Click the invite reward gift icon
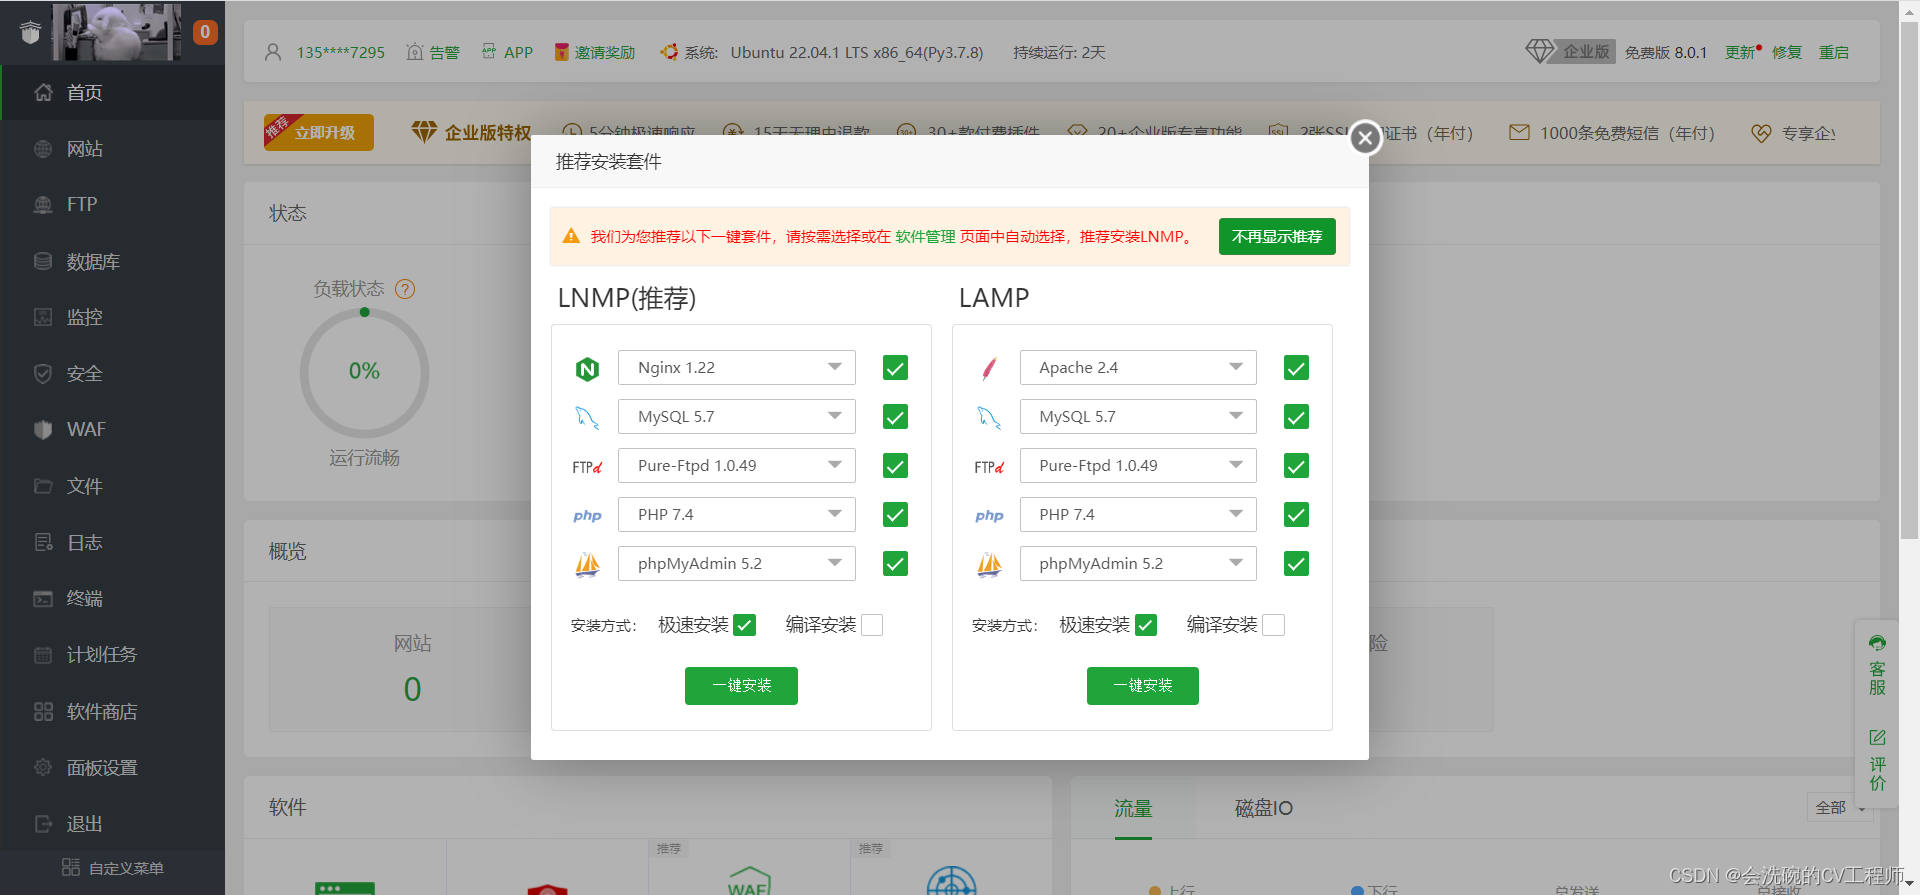 point(561,52)
